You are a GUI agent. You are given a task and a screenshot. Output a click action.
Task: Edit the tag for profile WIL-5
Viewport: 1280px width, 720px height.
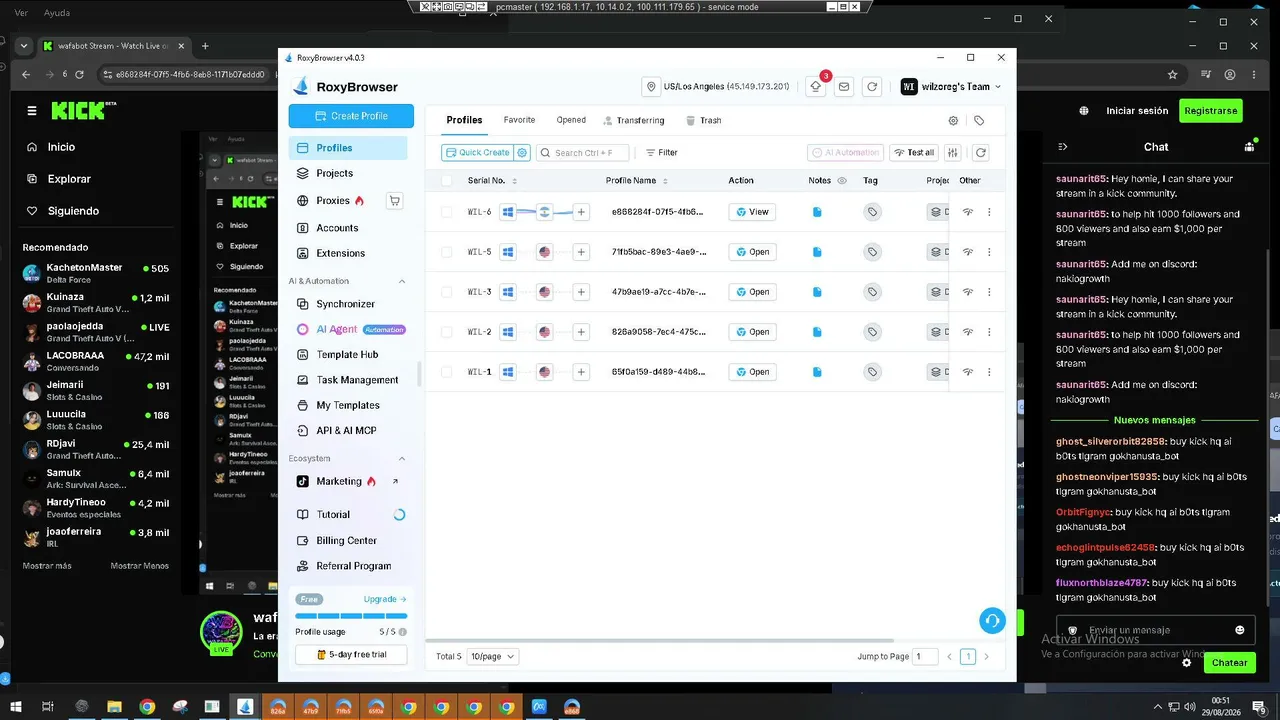(872, 252)
